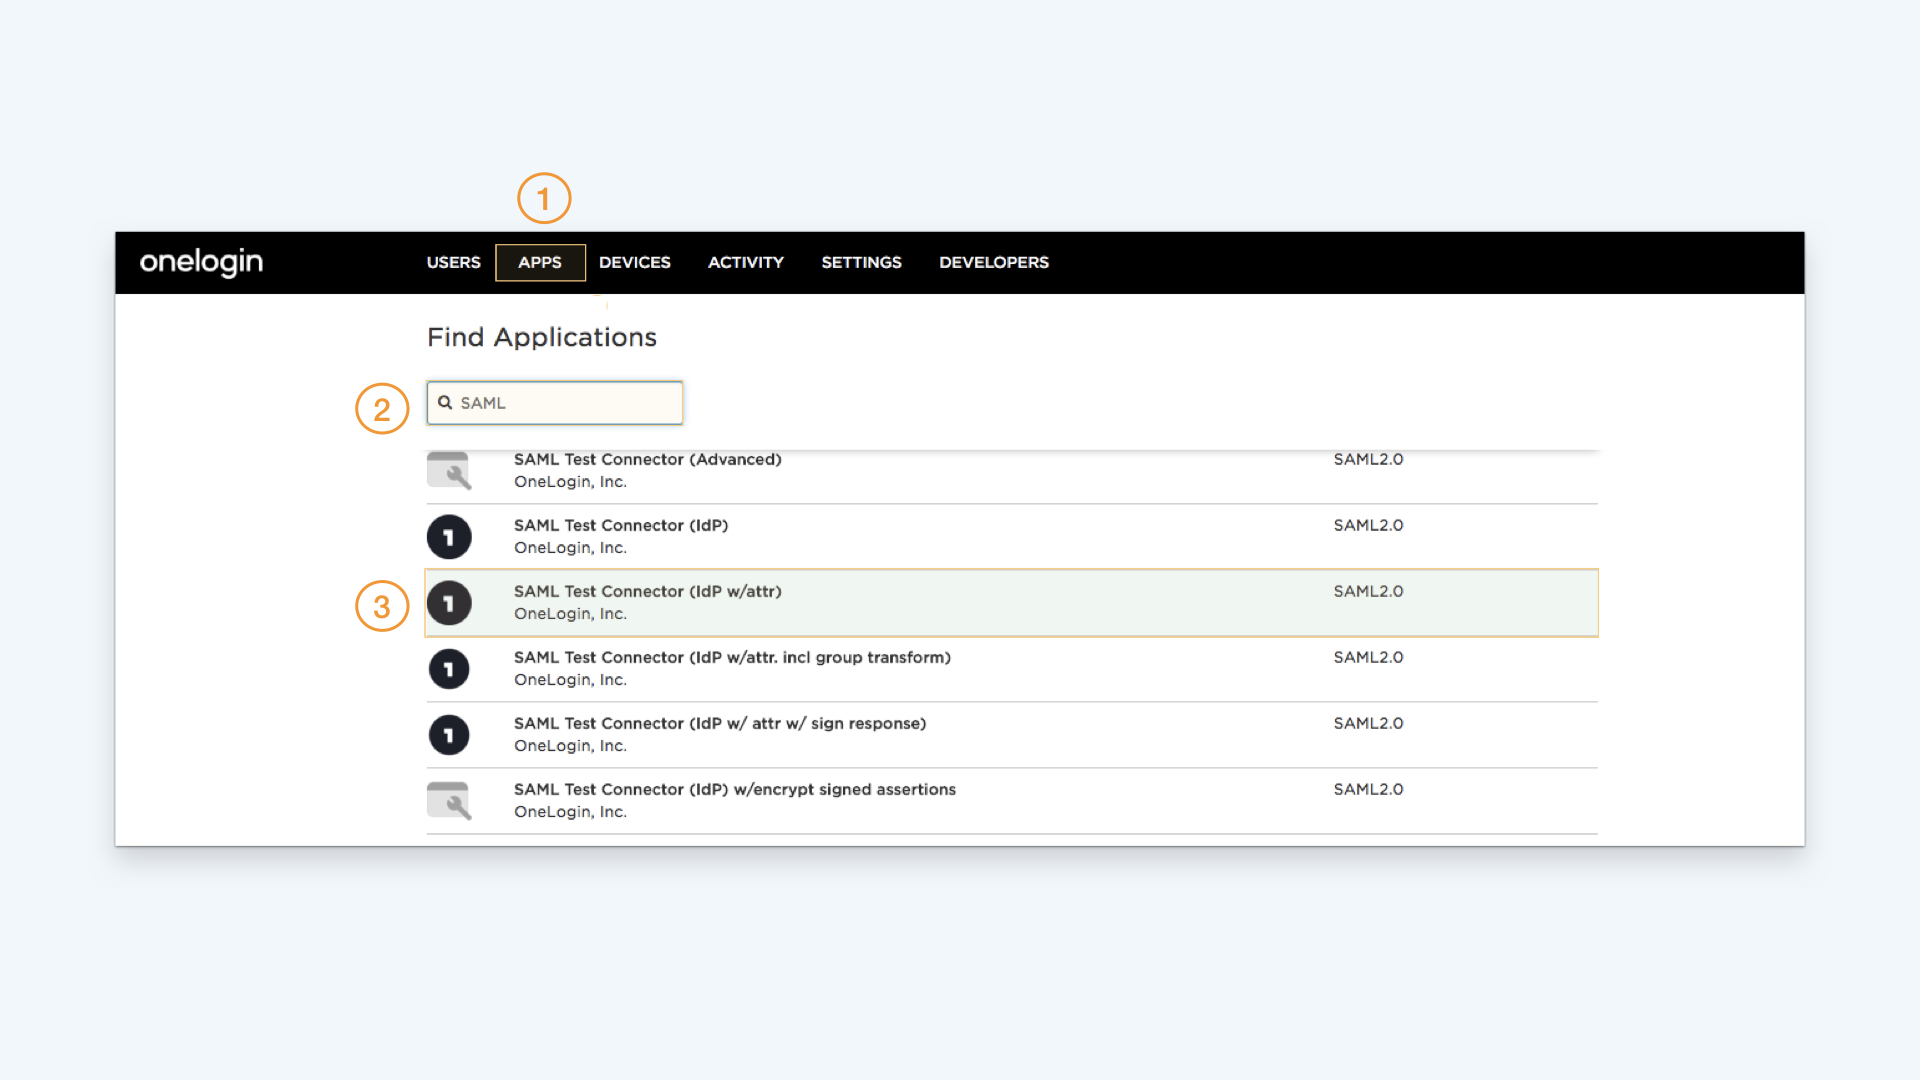Click SAML2.0 label in Advanced connector row
Screen dimensions: 1920x1080
point(1368,459)
